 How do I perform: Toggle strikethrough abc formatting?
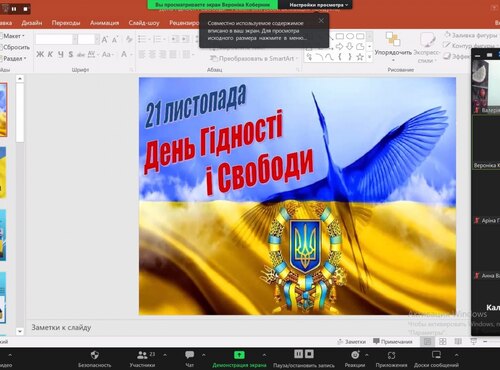pyautogui.click(x=81, y=54)
